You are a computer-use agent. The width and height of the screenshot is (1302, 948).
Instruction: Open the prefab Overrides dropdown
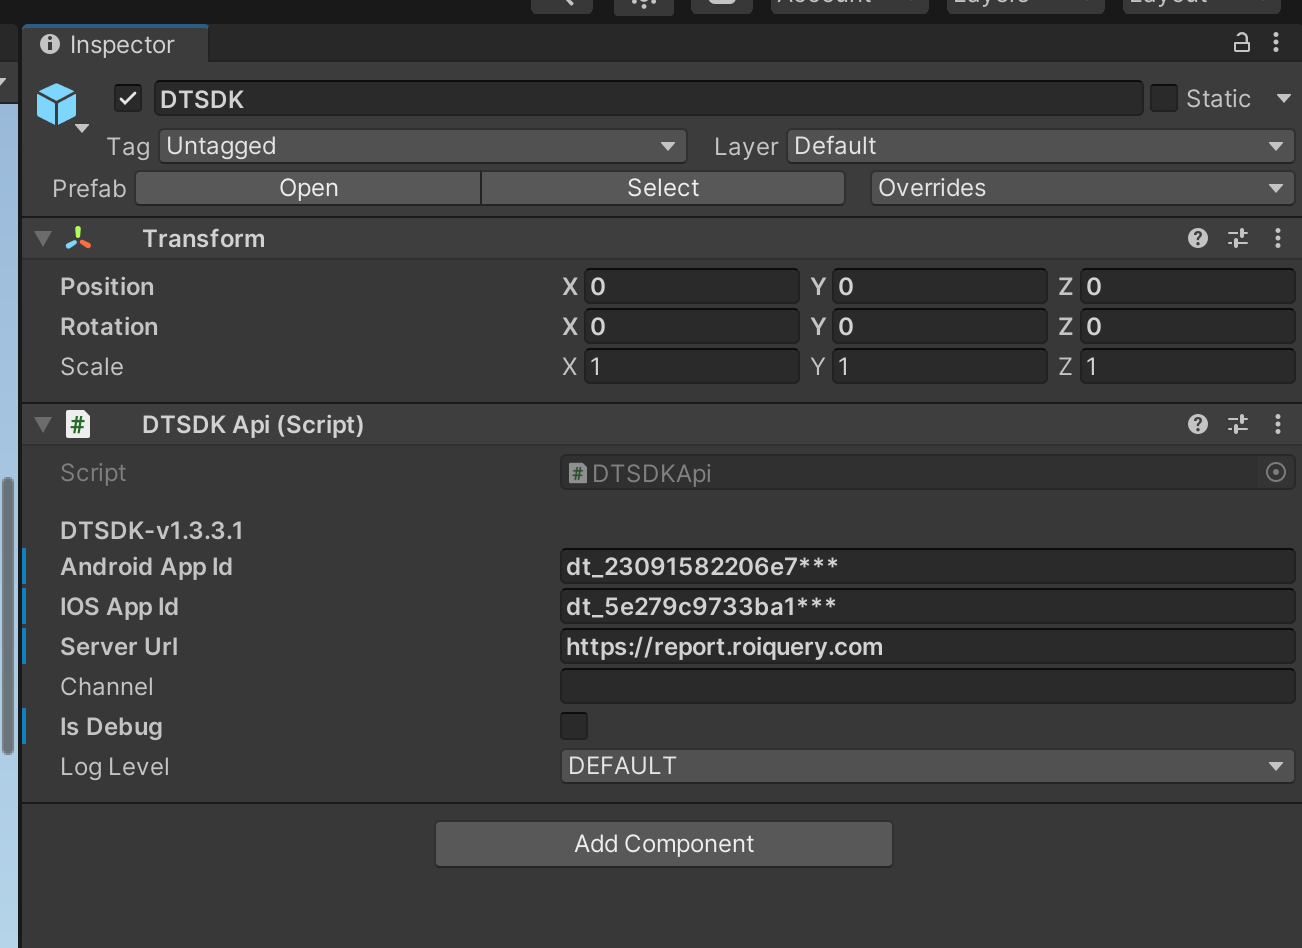1083,188
